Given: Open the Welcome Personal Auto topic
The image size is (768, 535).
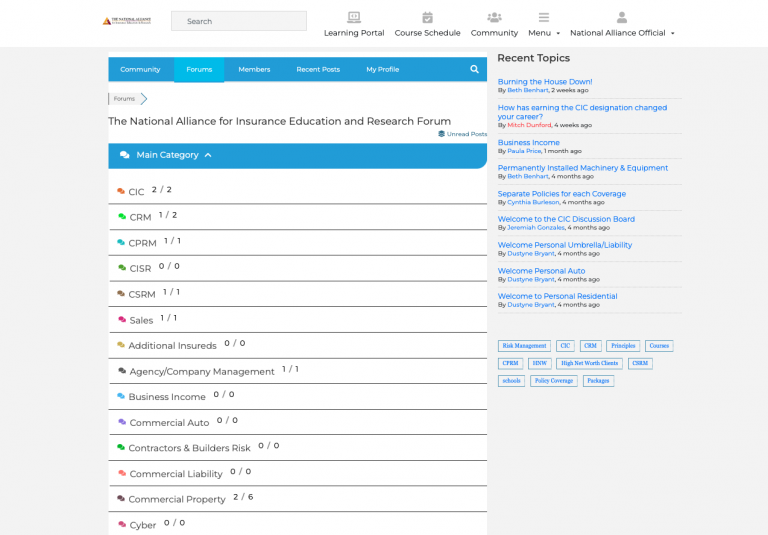Looking at the screenshot, I should [x=541, y=271].
